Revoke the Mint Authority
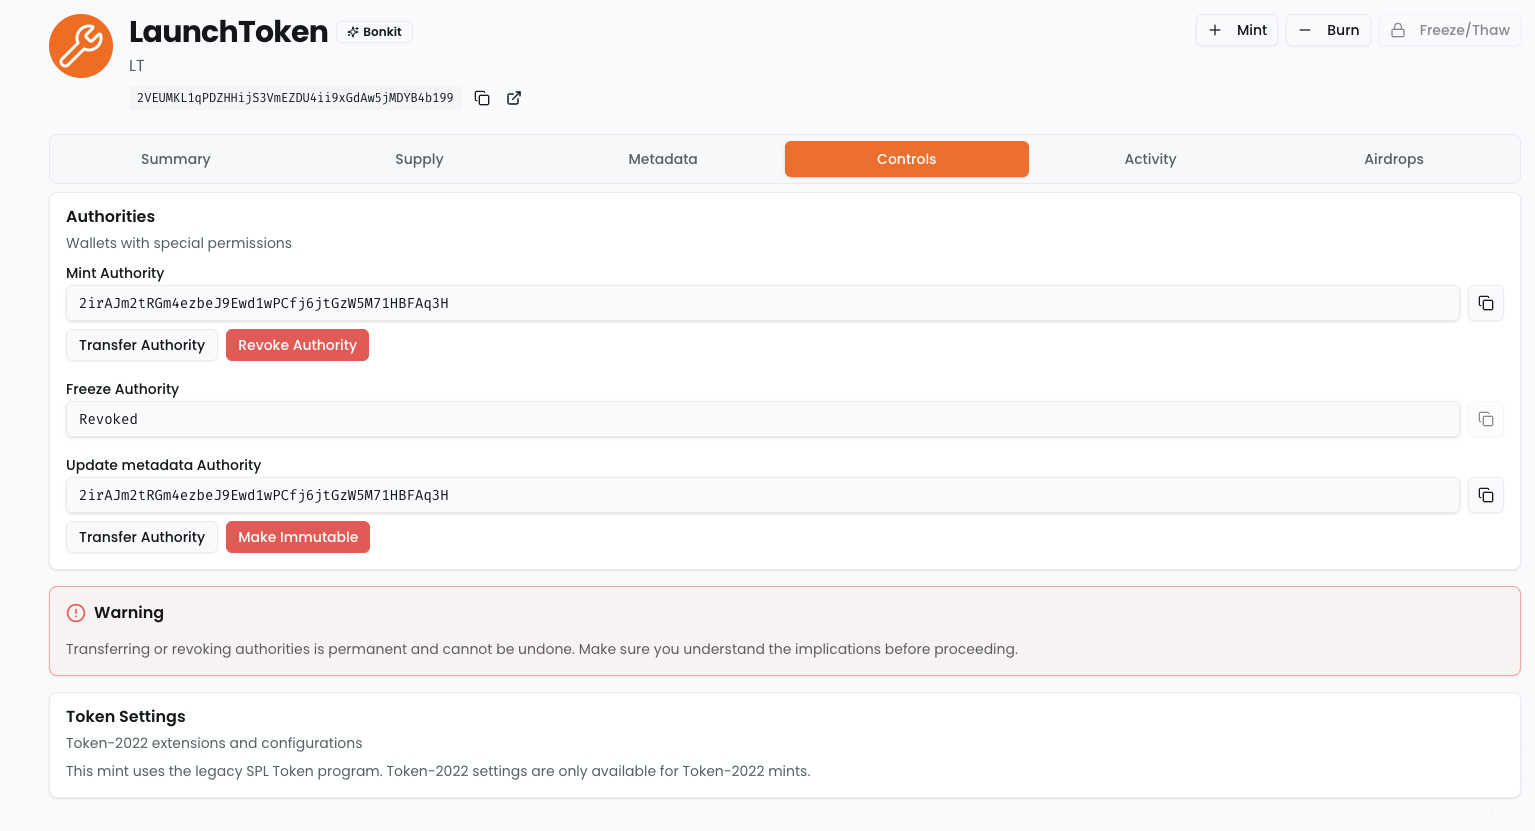This screenshot has height=831, width=1535. tap(297, 345)
